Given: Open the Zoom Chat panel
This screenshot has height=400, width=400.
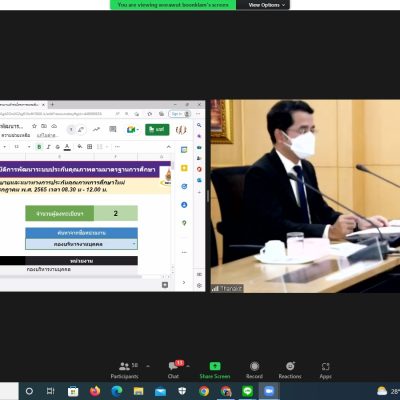Looking at the screenshot, I should coord(173,370).
